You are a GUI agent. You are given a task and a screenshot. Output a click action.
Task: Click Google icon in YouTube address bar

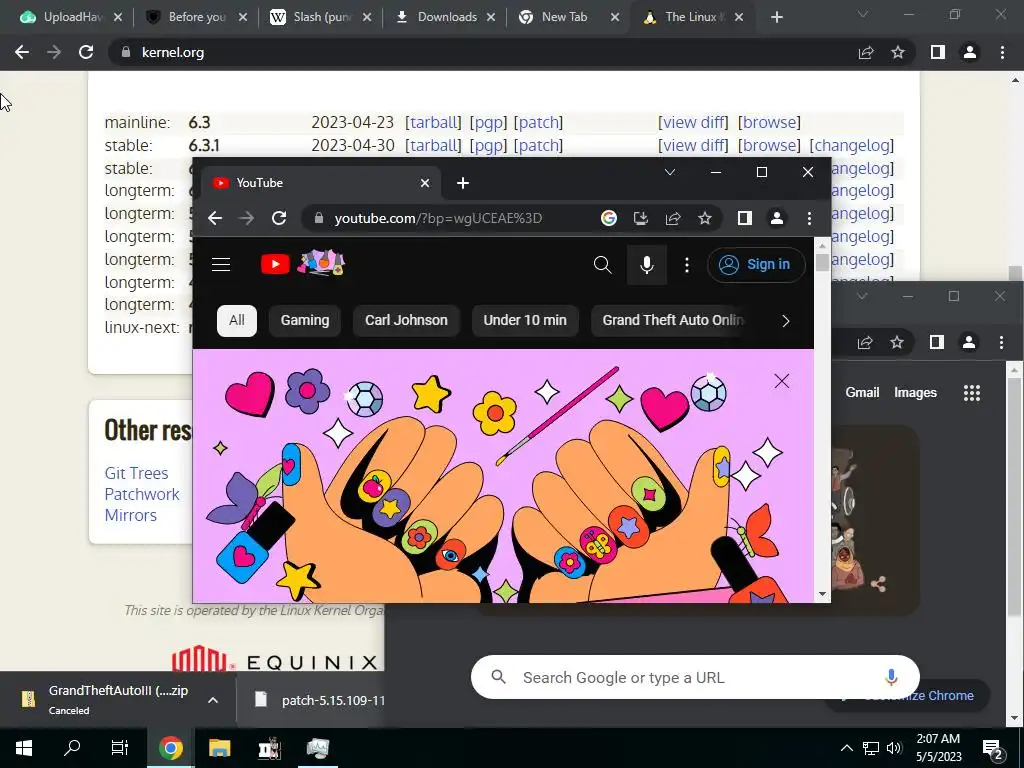click(x=609, y=218)
